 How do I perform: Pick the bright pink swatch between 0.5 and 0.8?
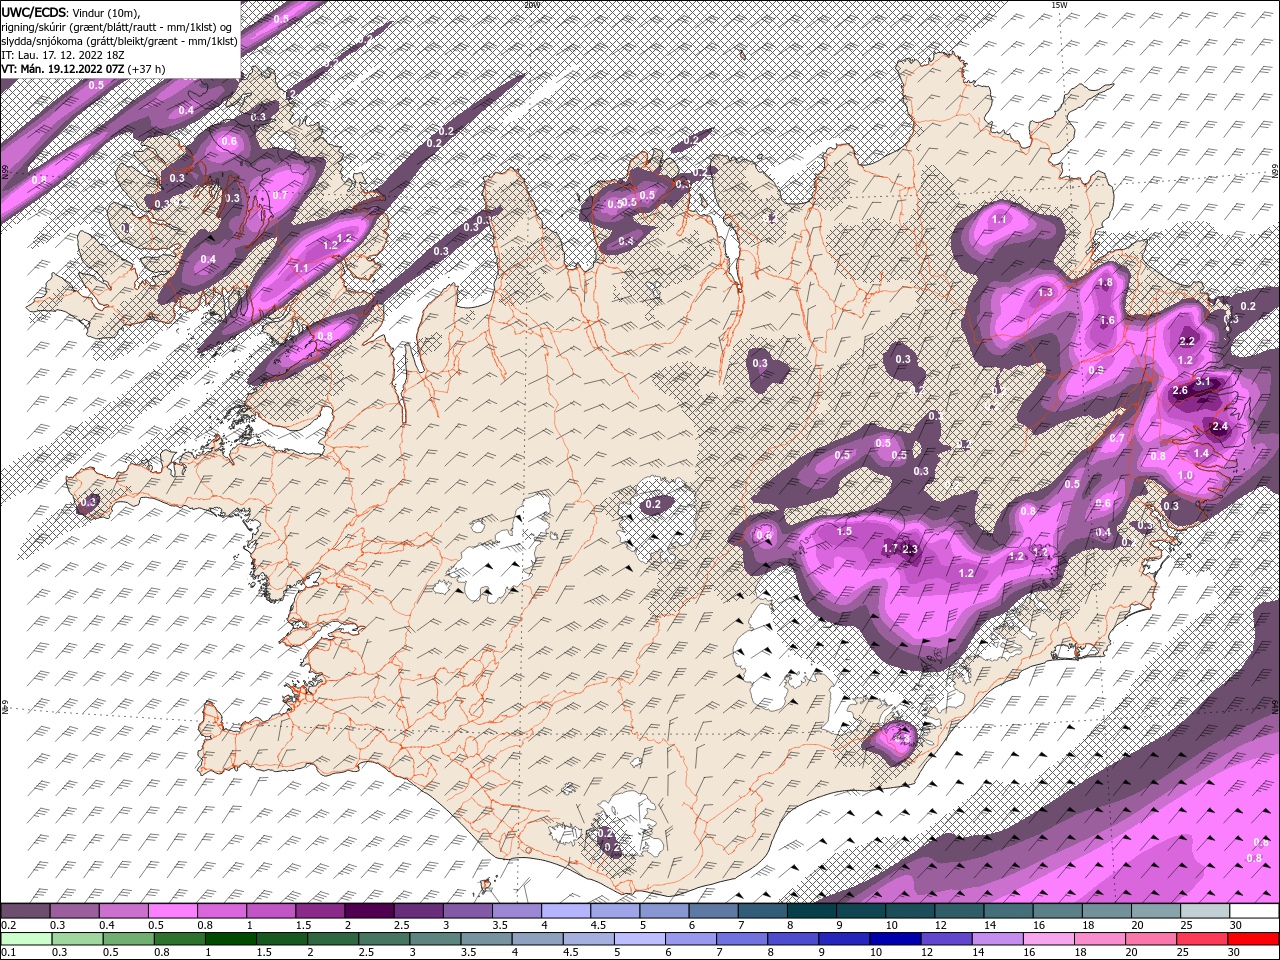pyautogui.click(x=172, y=911)
